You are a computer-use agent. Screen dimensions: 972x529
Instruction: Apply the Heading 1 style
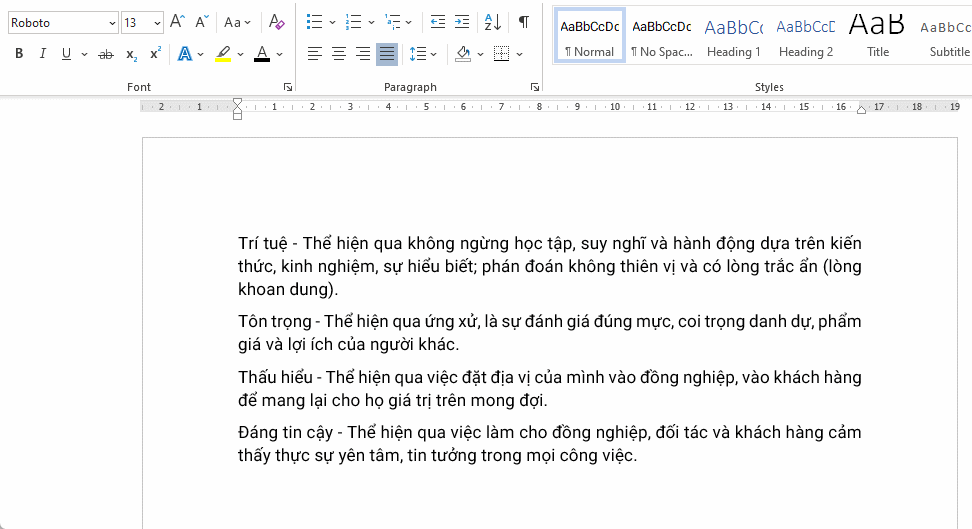point(733,35)
